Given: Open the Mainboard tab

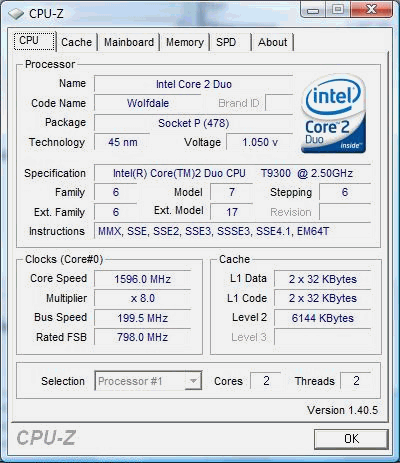Looking at the screenshot, I should [x=129, y=42].
